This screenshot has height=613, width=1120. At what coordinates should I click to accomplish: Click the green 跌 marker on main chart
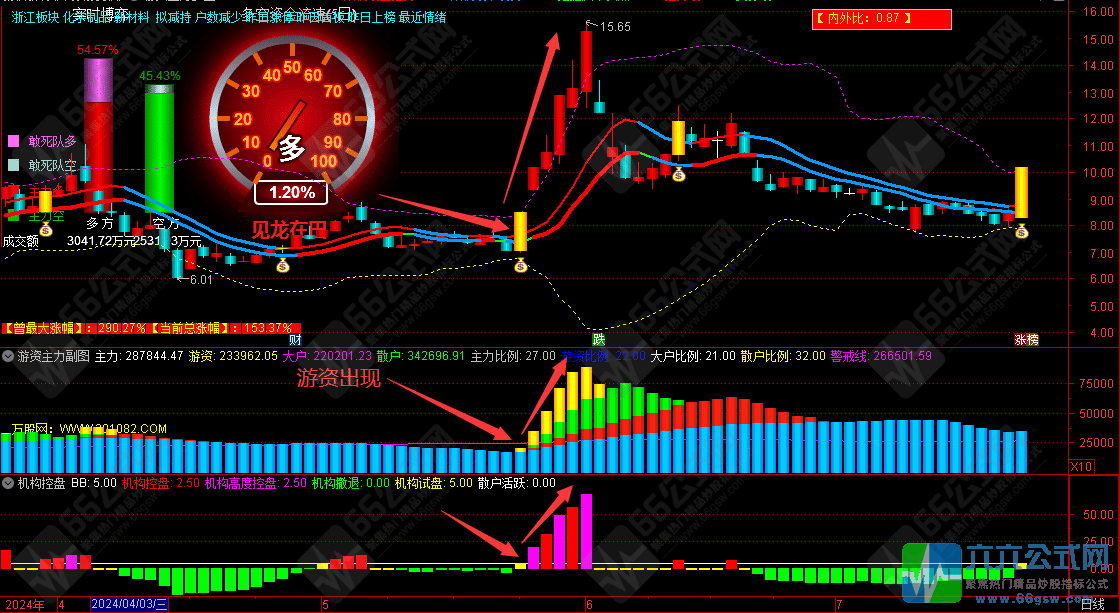click(598, 339)
